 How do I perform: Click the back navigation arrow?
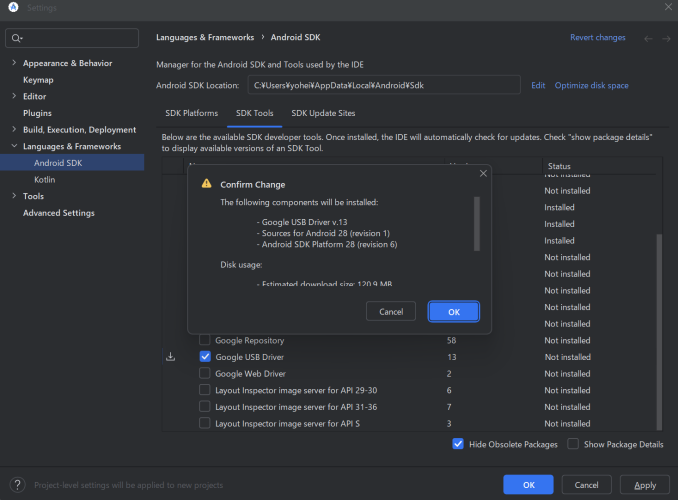click(648, 38)
